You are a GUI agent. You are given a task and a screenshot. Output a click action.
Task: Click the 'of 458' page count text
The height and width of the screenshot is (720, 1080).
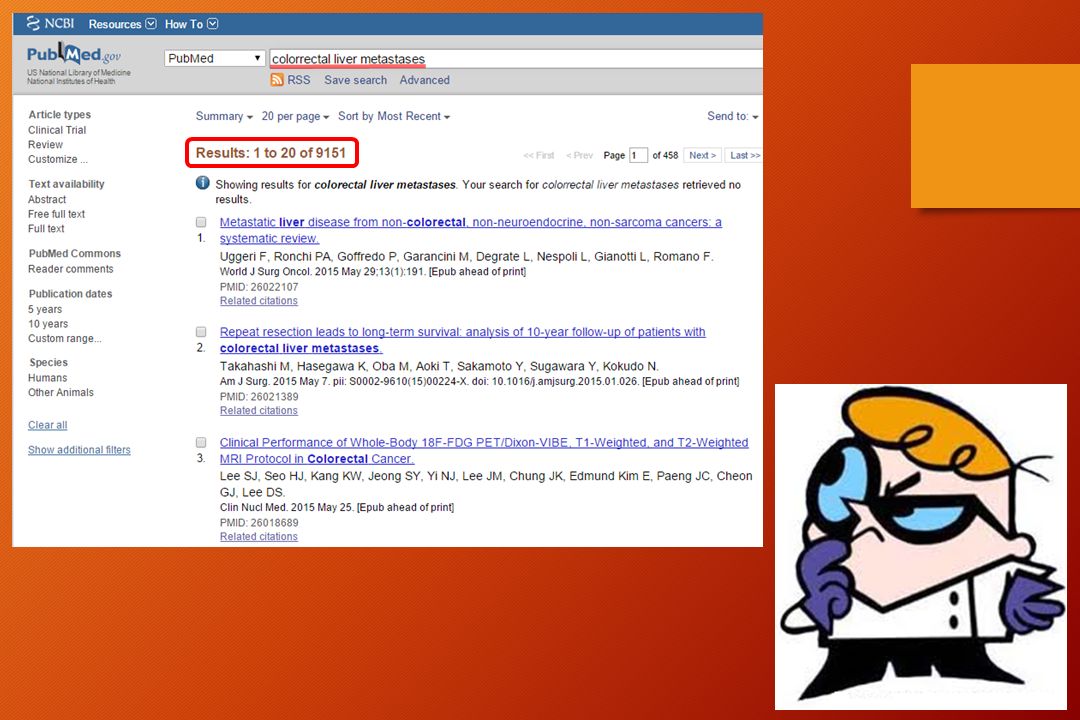tap(665, 155)
